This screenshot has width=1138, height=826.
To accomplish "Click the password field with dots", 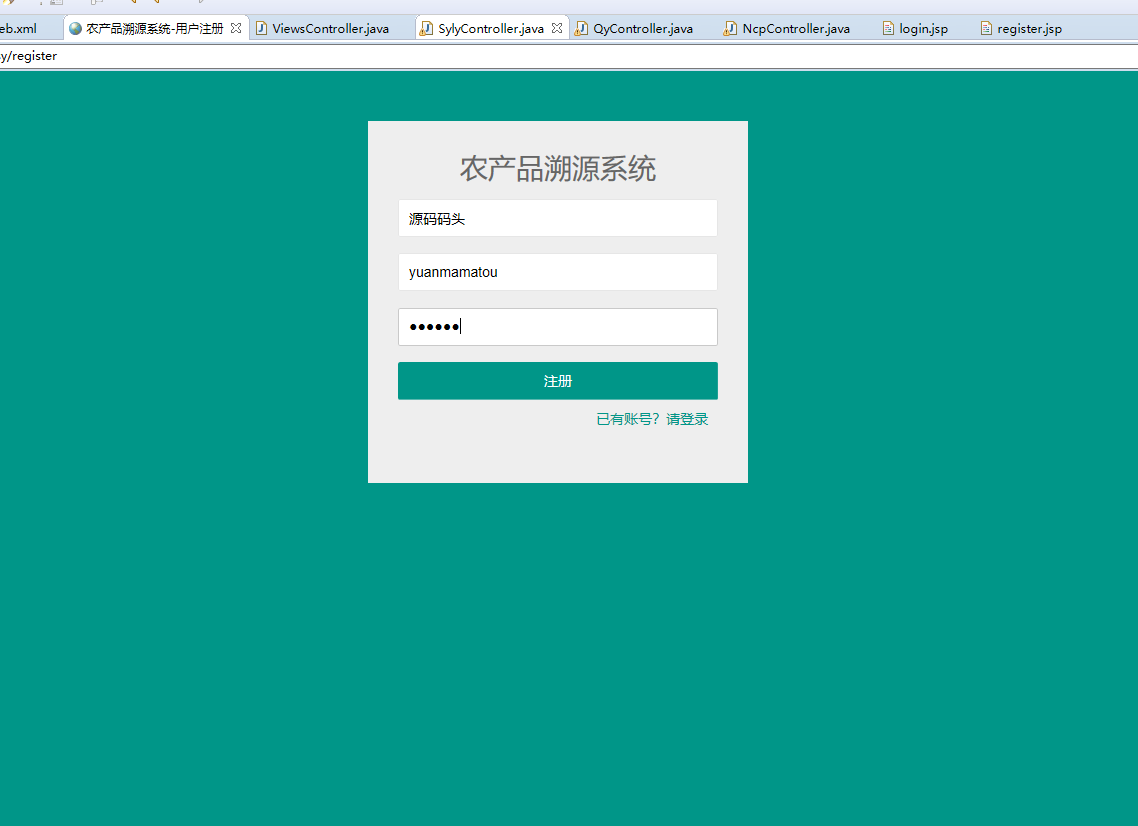I will [x=557, y=326].
